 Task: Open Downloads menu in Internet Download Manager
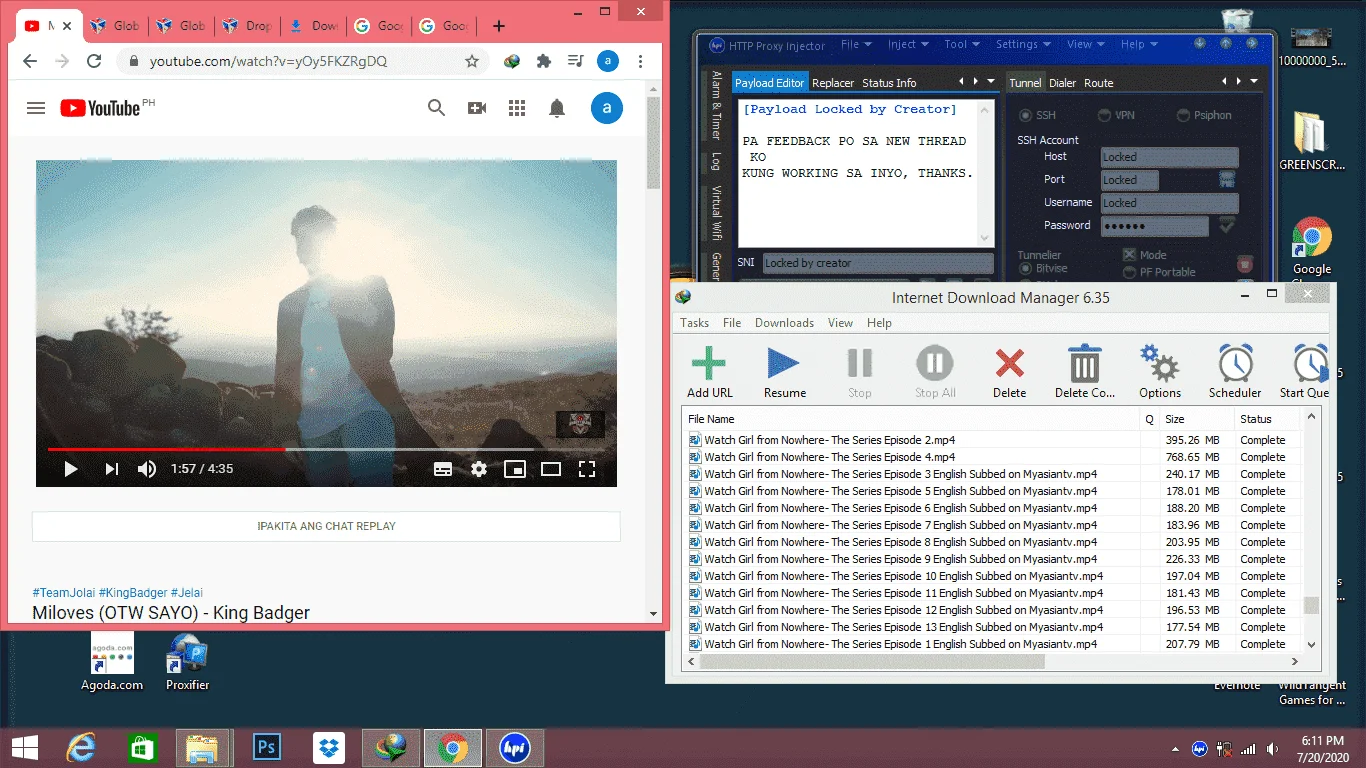(784, 322)
